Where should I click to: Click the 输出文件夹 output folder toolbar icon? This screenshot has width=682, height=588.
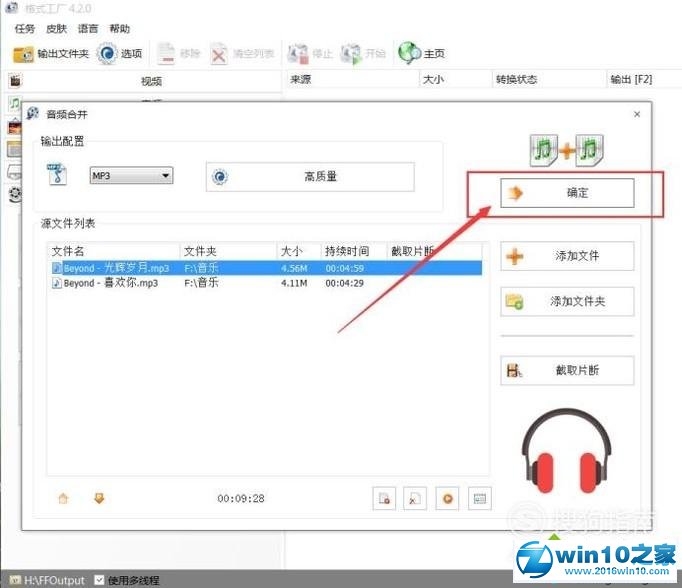(x=50, y=53)
